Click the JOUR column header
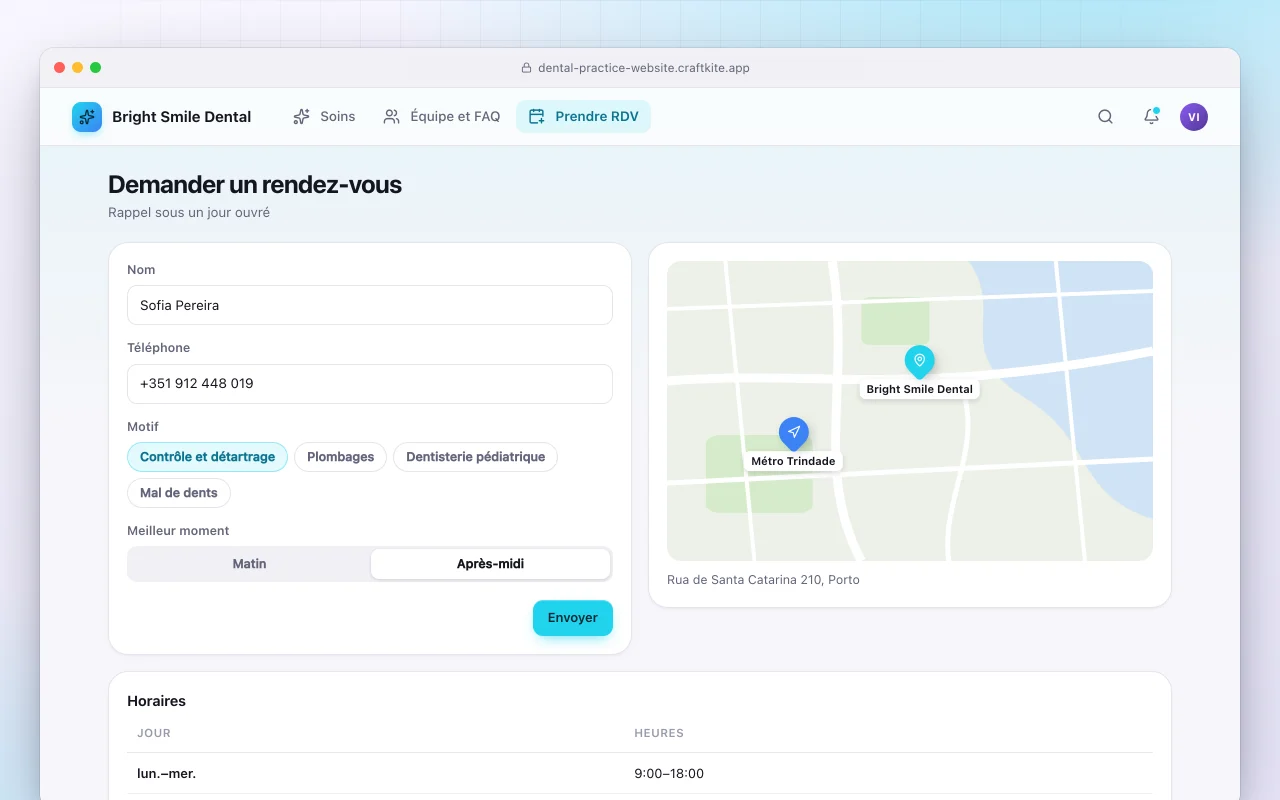 (154, 733)
